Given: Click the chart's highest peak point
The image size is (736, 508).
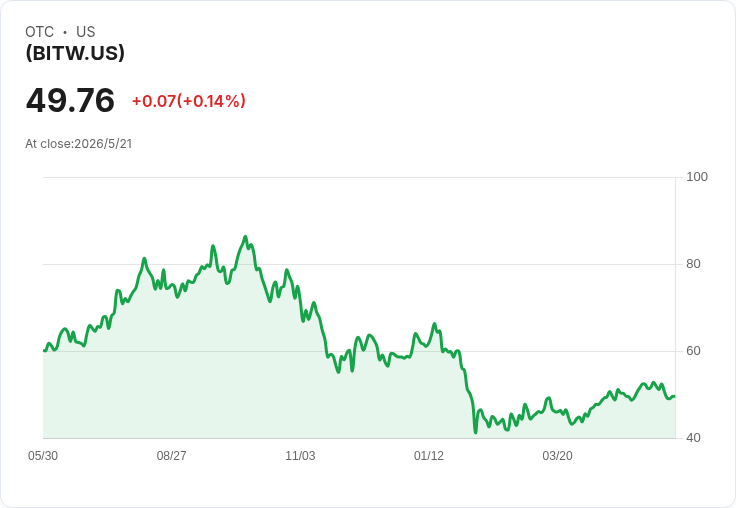Looking at the screenshot, I should pos(245,237).
